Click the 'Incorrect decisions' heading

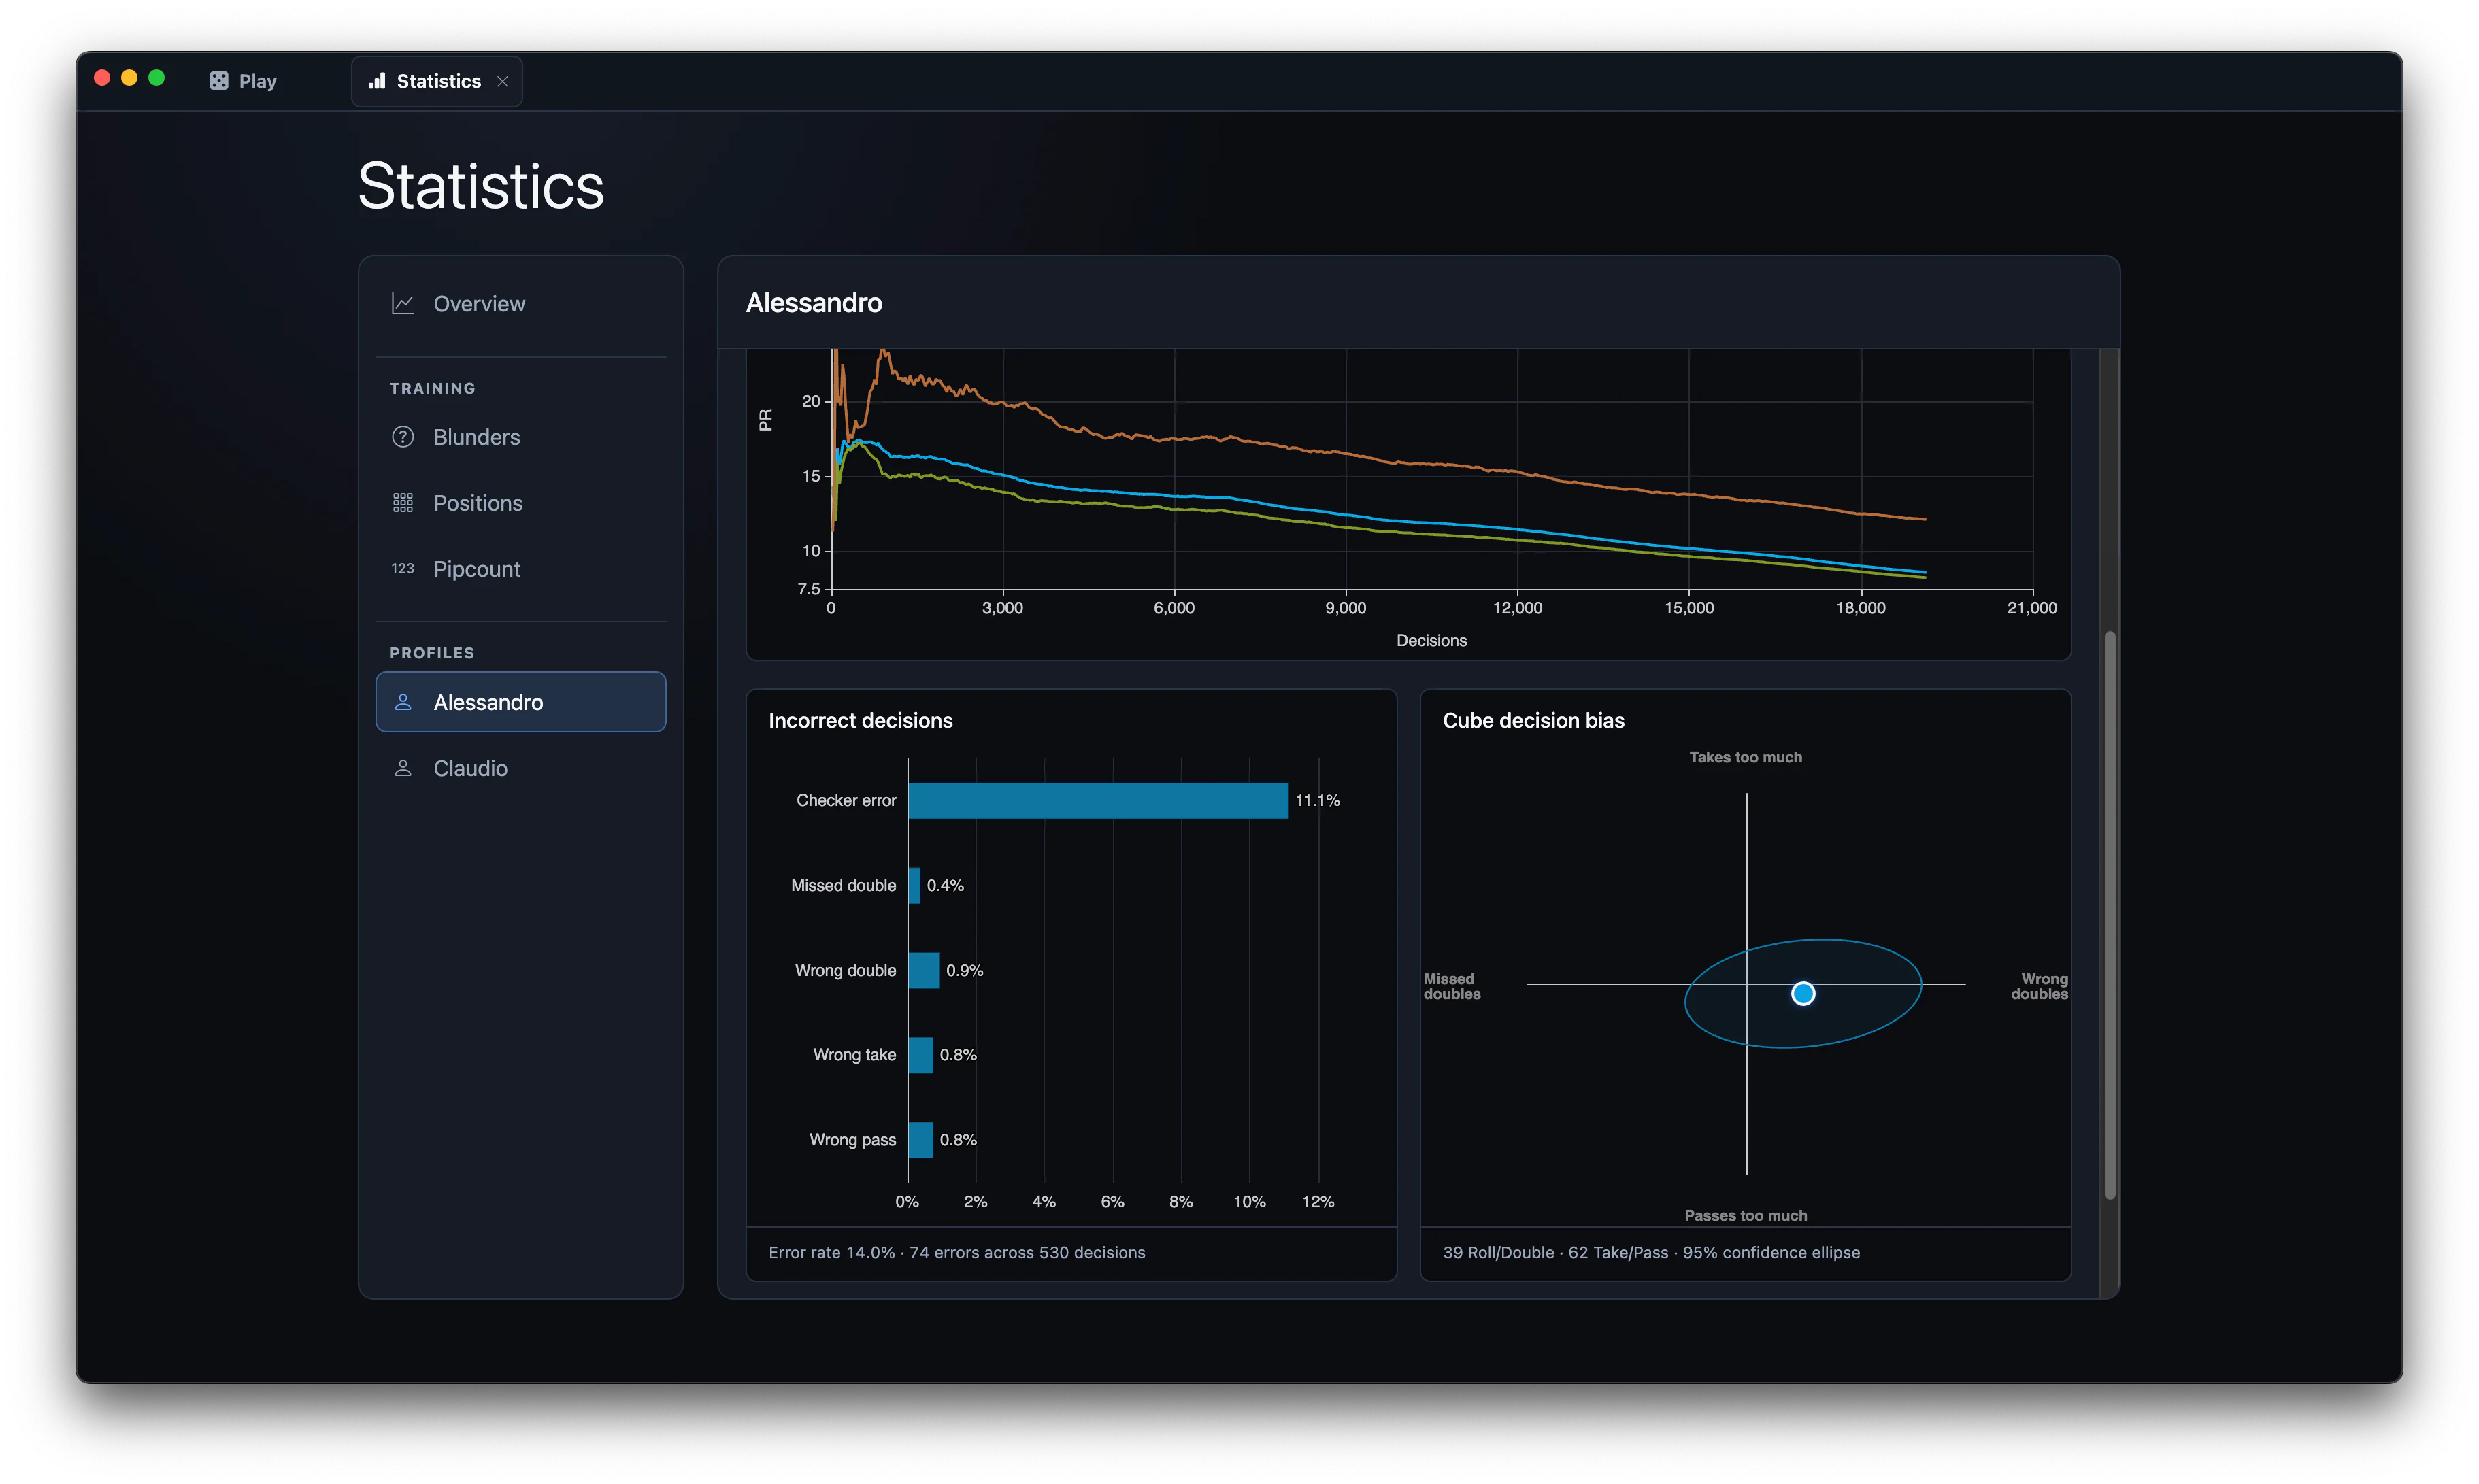[860, 721]
